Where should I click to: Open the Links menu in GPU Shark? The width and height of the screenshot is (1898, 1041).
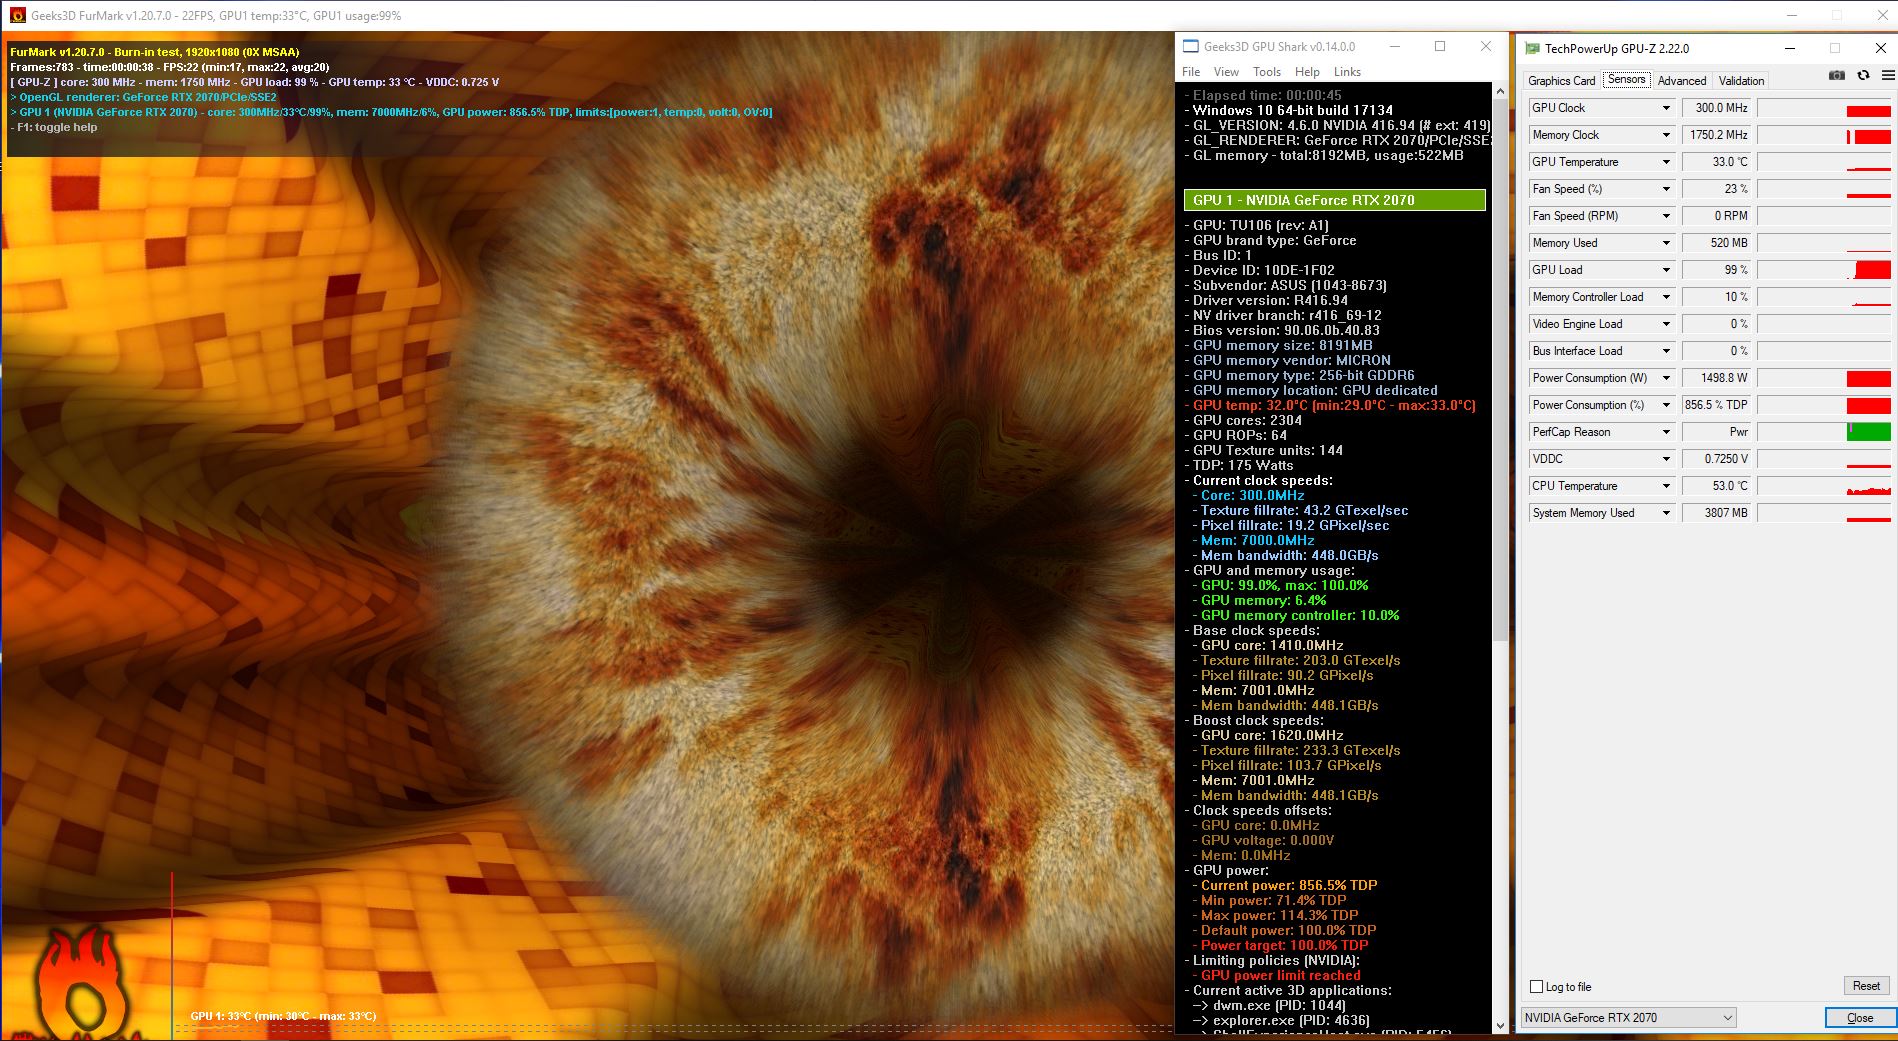tap(1347, 72)
